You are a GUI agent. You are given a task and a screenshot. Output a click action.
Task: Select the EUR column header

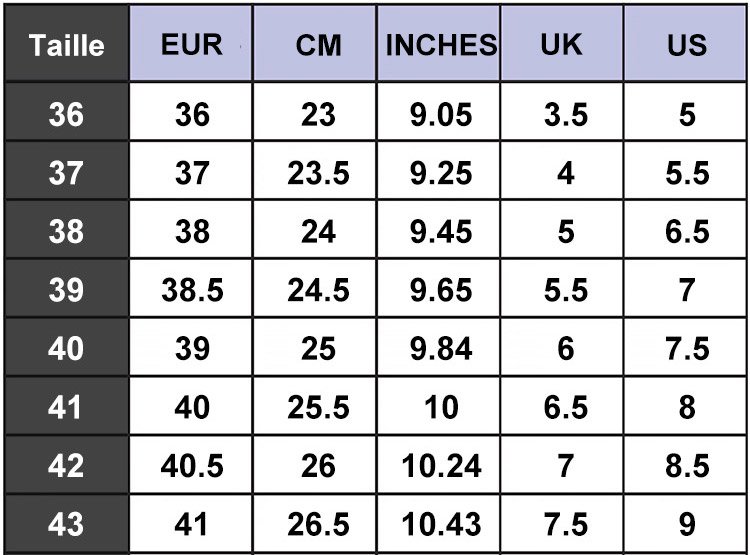191,44
